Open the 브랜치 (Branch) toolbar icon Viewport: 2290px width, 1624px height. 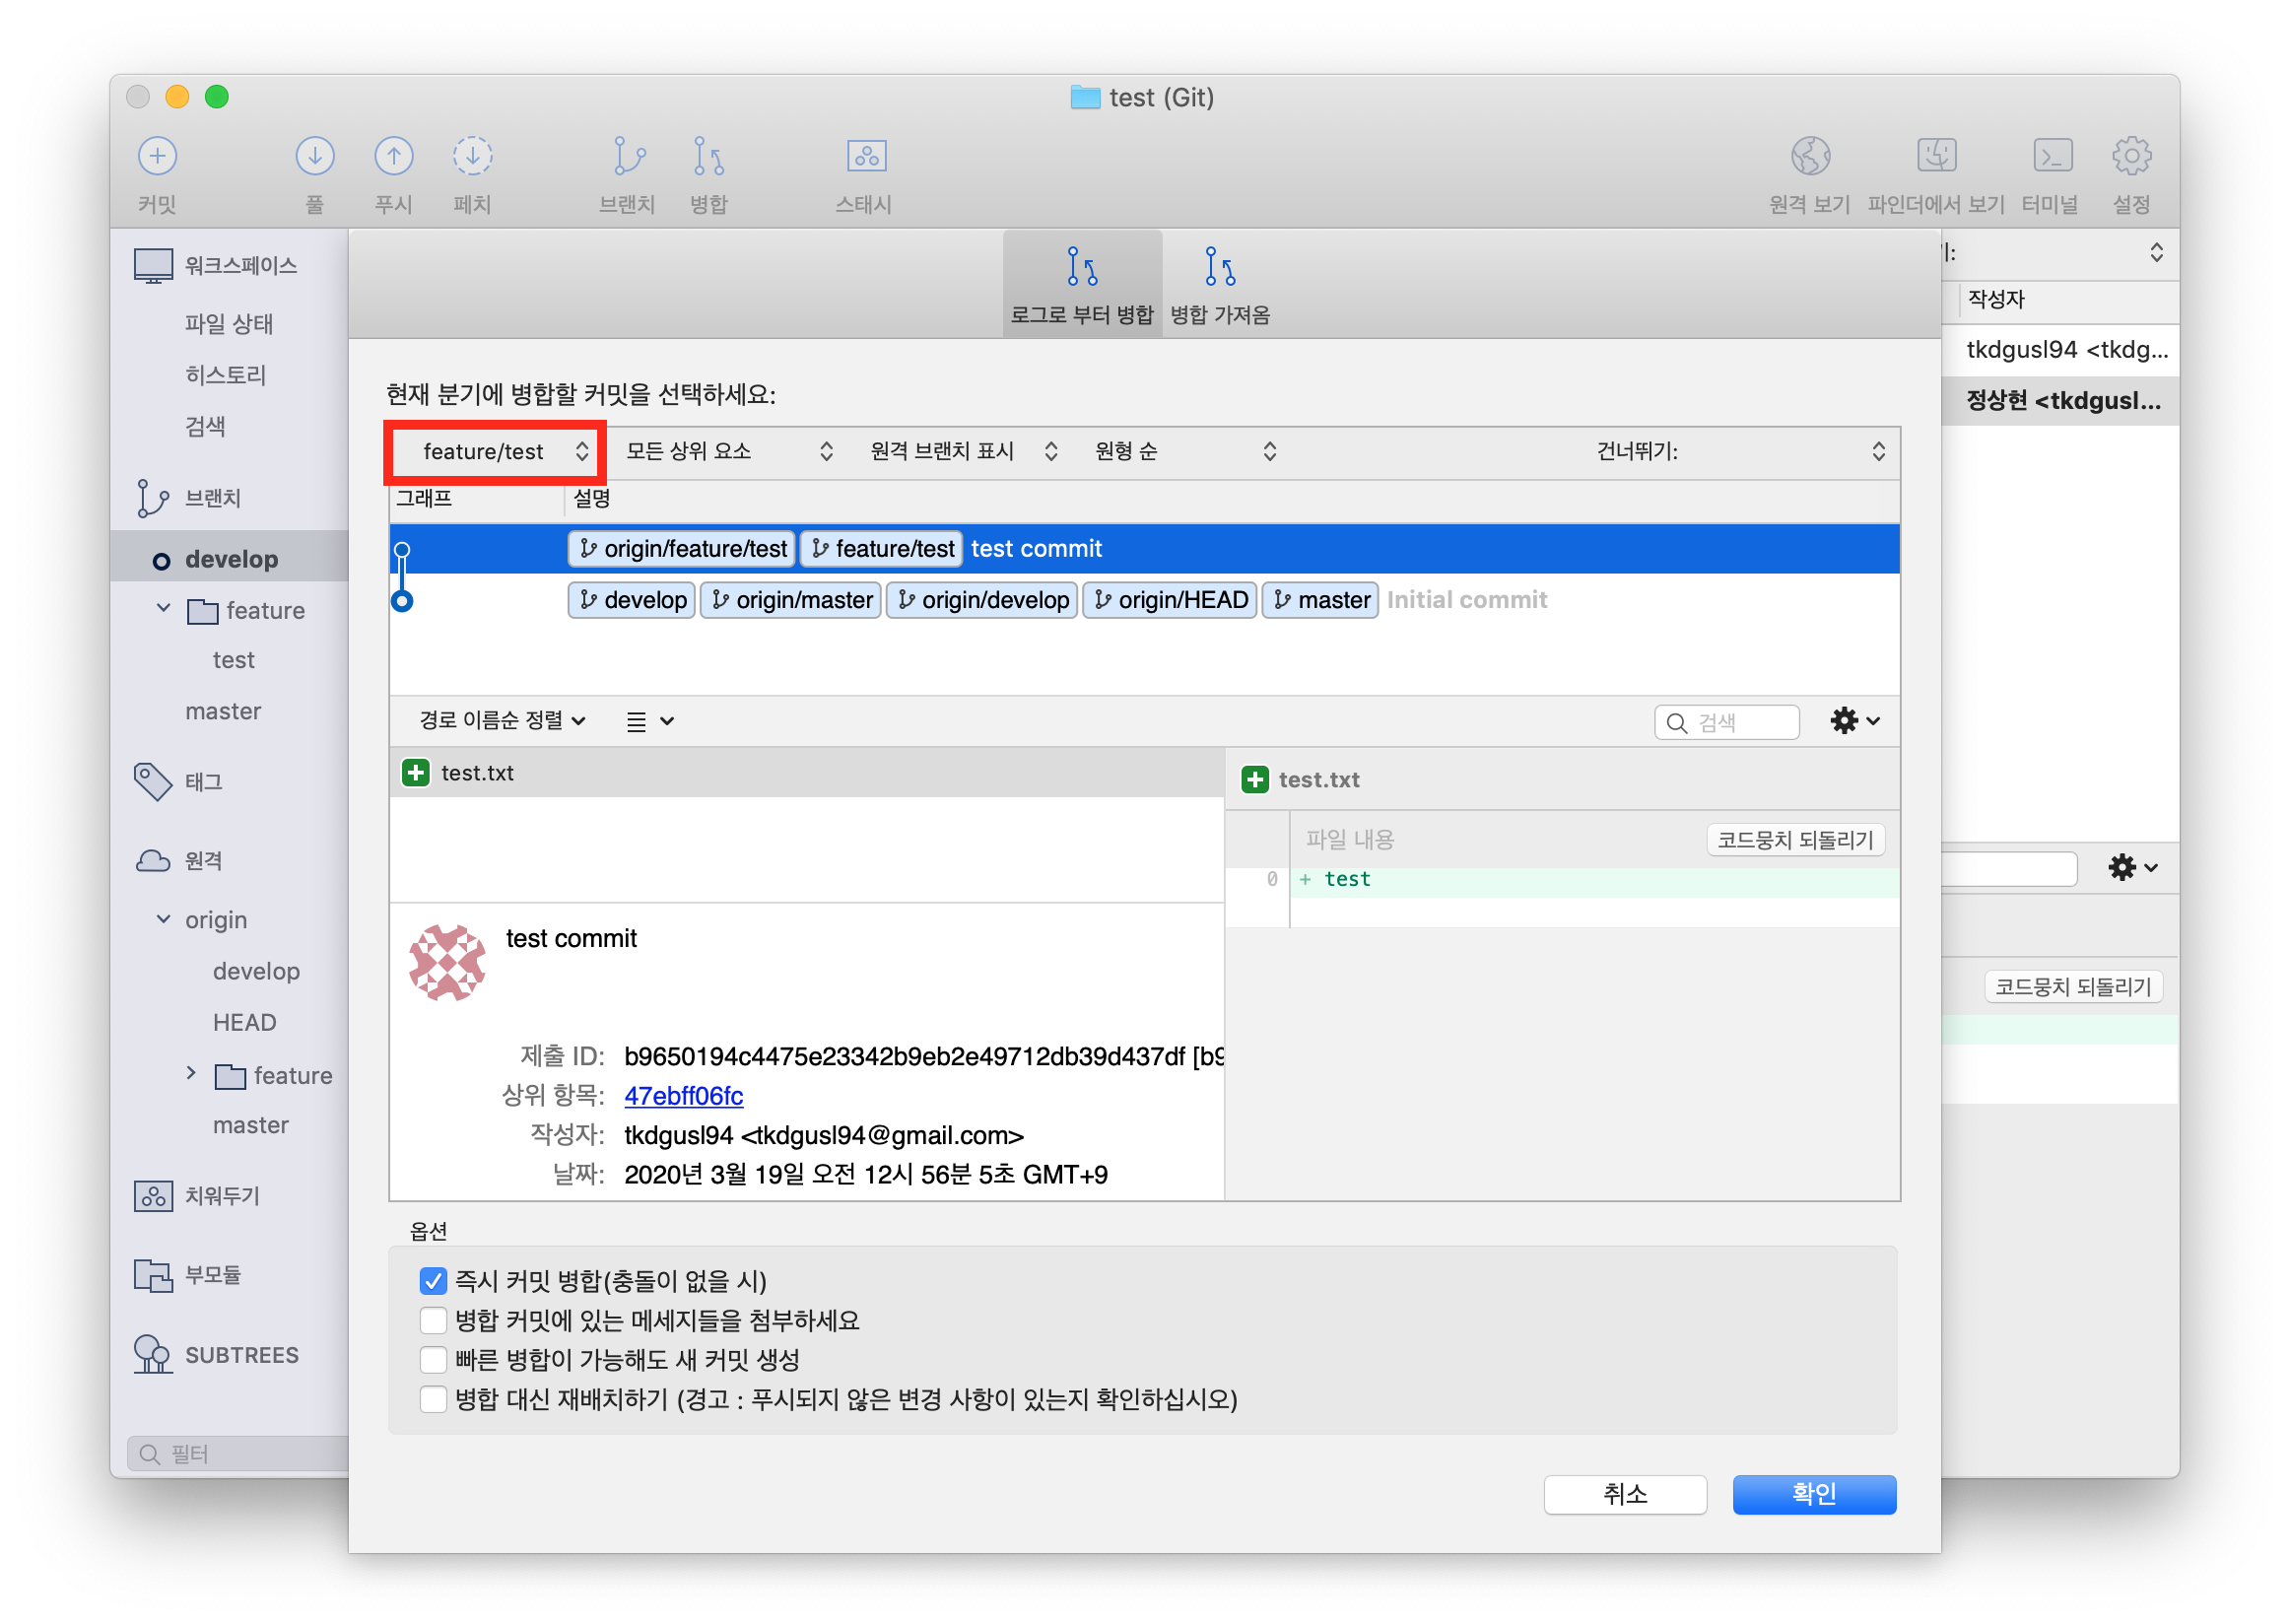coord(628,157)
